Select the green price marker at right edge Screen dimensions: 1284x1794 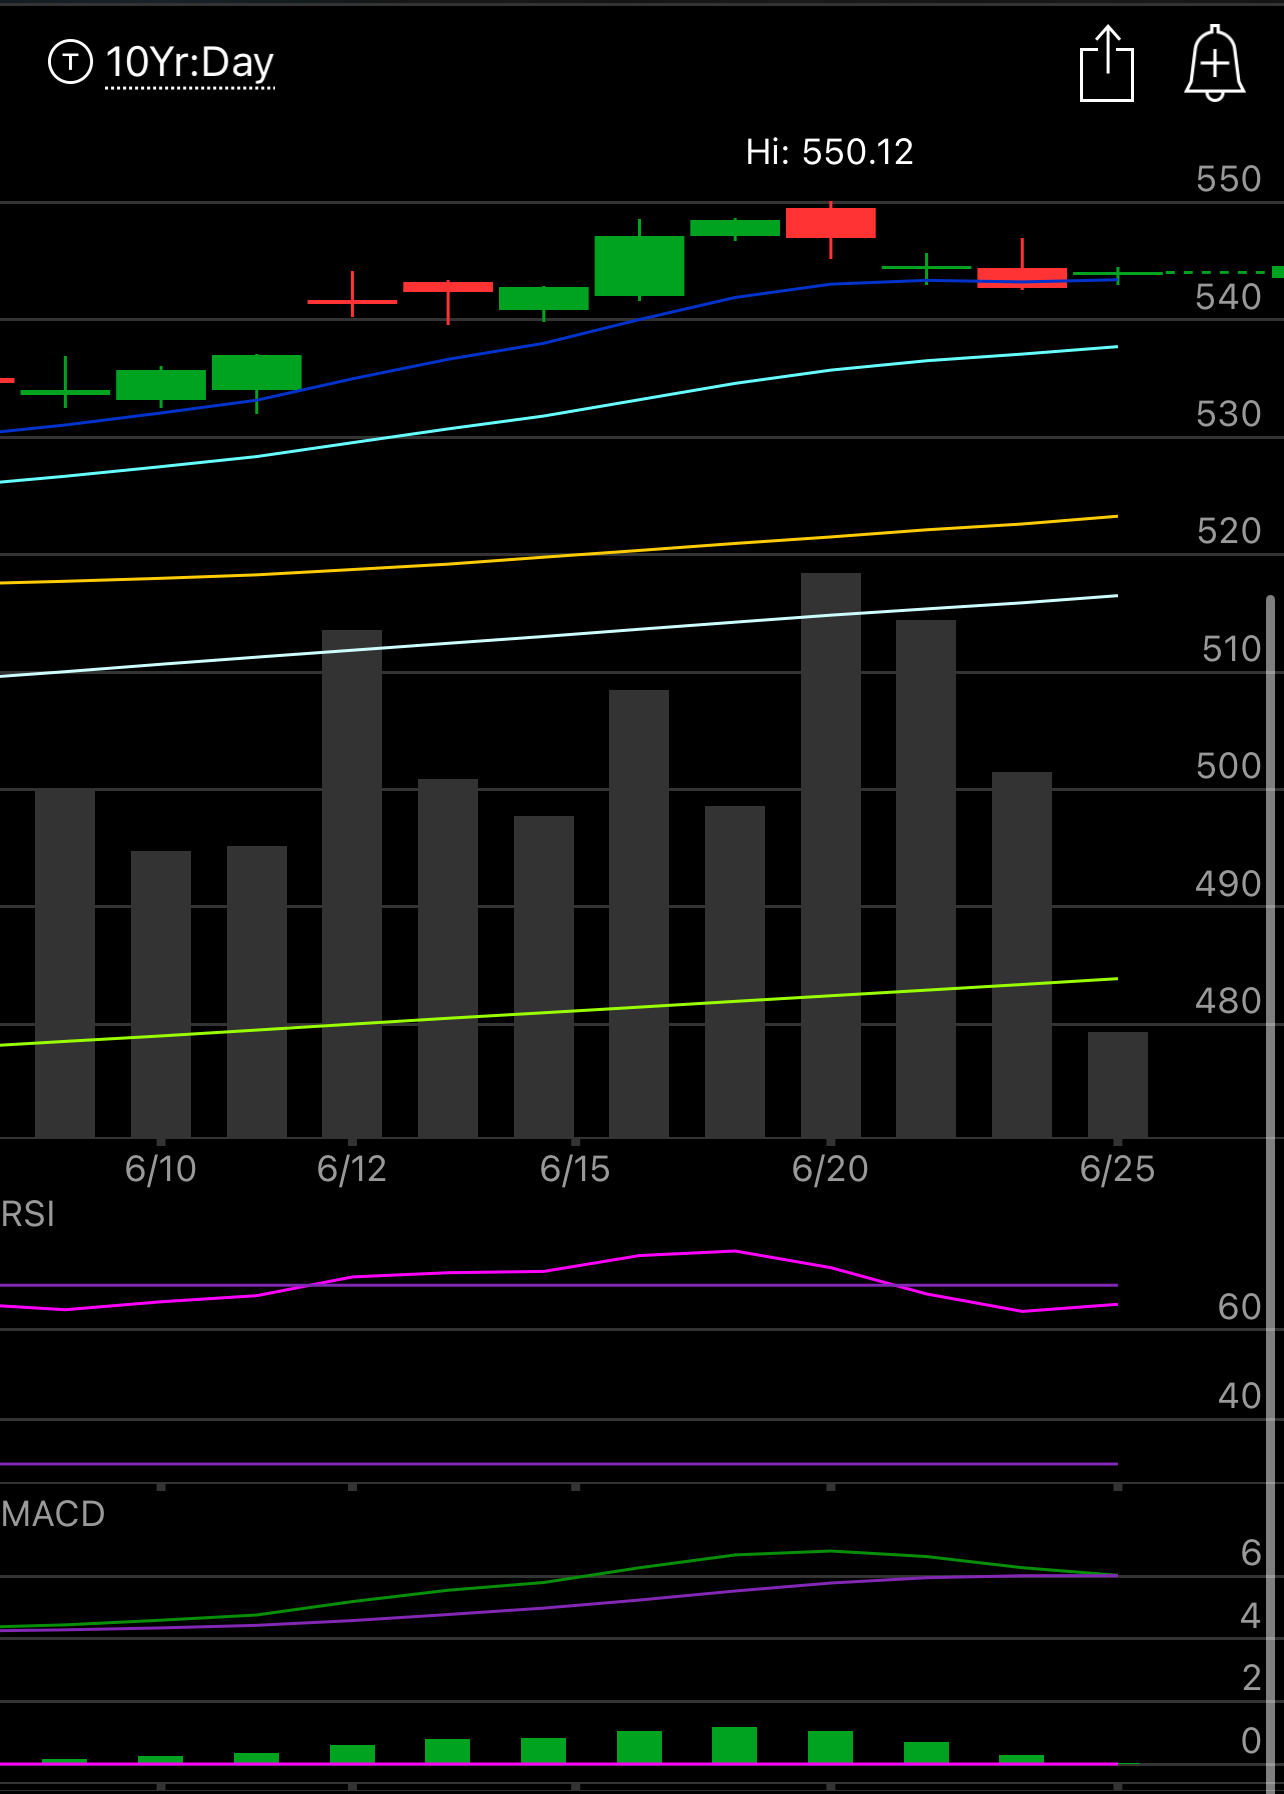[x=1278, y=272]
